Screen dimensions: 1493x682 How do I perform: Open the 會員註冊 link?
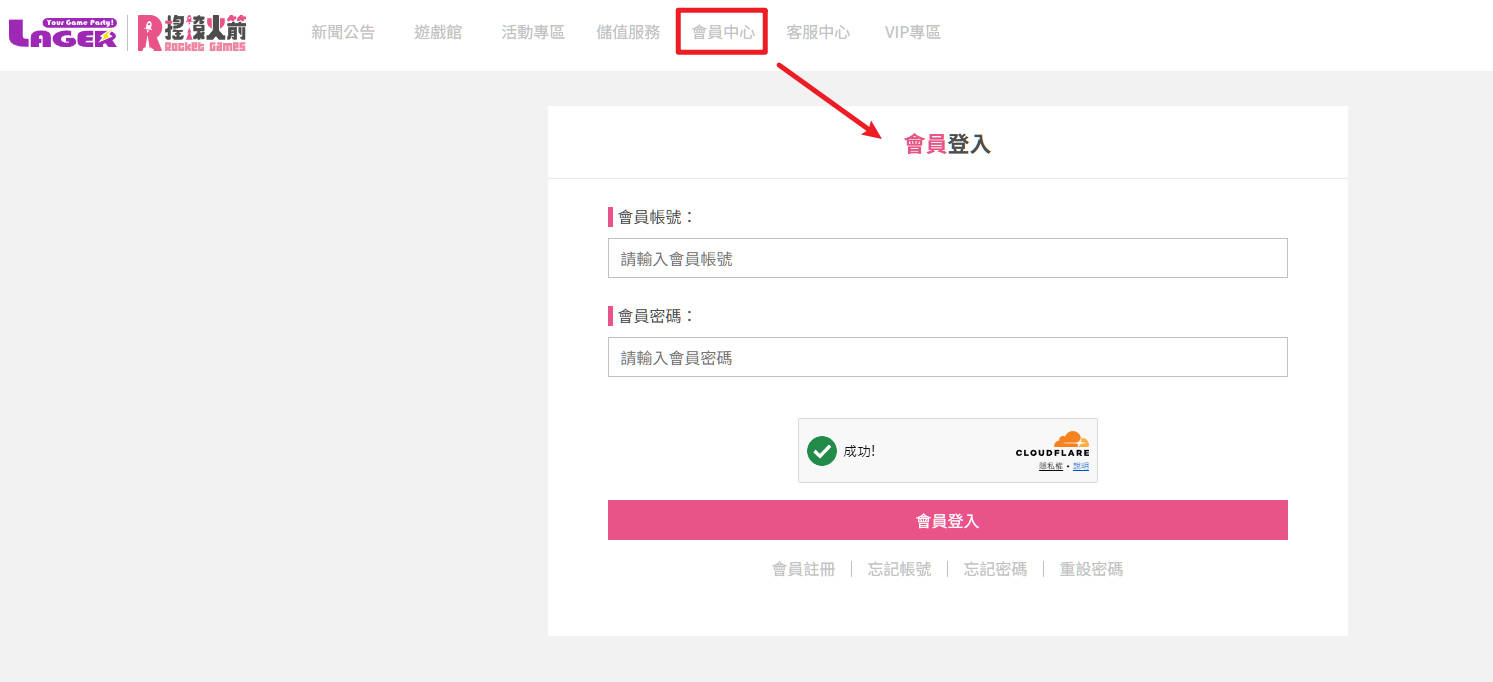click(x=803, y=569)
